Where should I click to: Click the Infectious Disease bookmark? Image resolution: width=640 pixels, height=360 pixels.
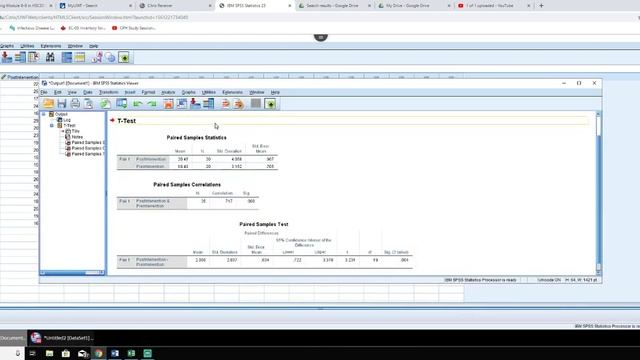point(32,28)
